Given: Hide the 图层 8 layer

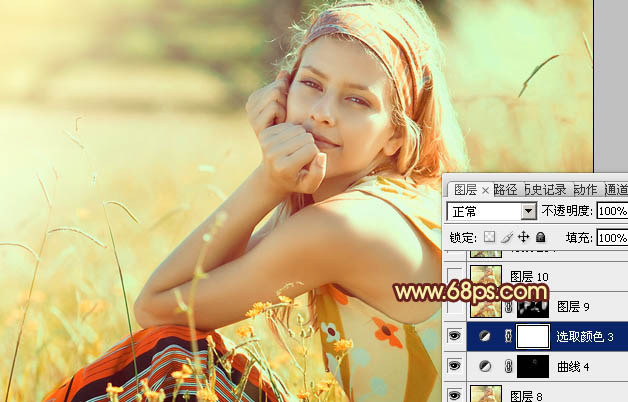Looking at the screenshot, I should [454, 395].
